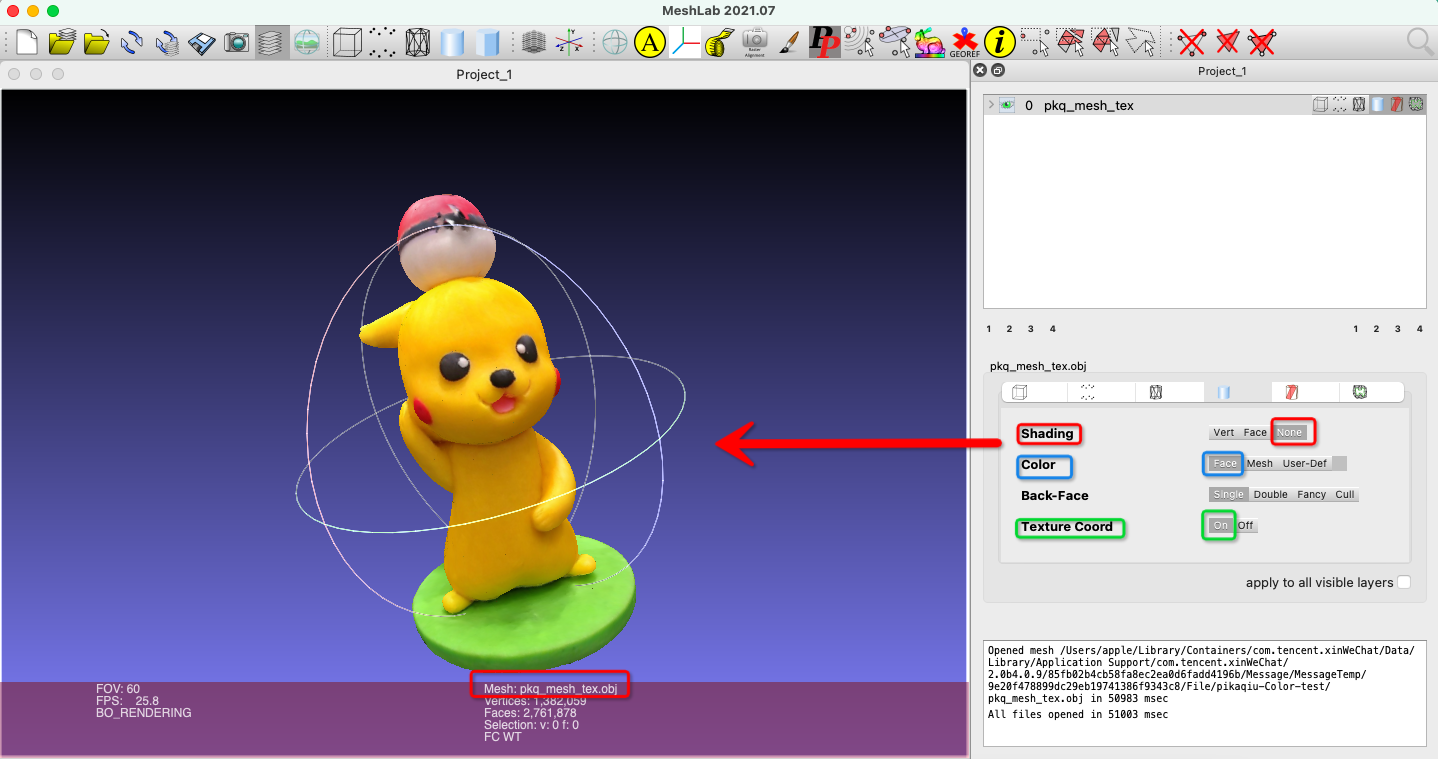Click the raster view globe icon
This screenshot has height=759, width=1438.
306,42
